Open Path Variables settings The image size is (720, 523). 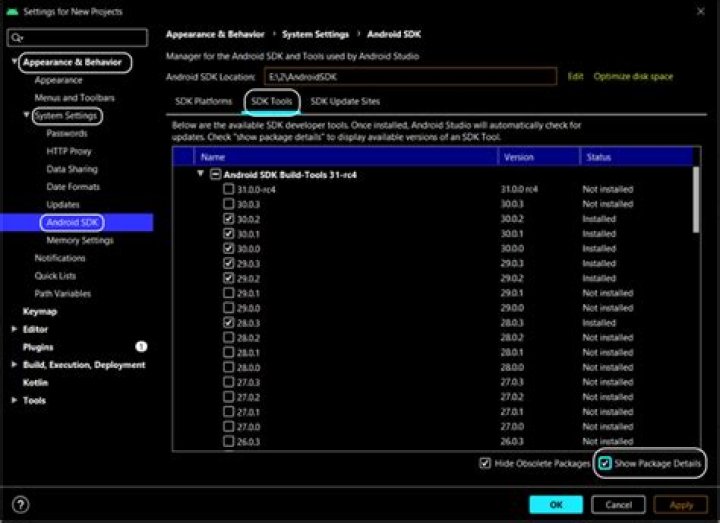click(62, 294)
